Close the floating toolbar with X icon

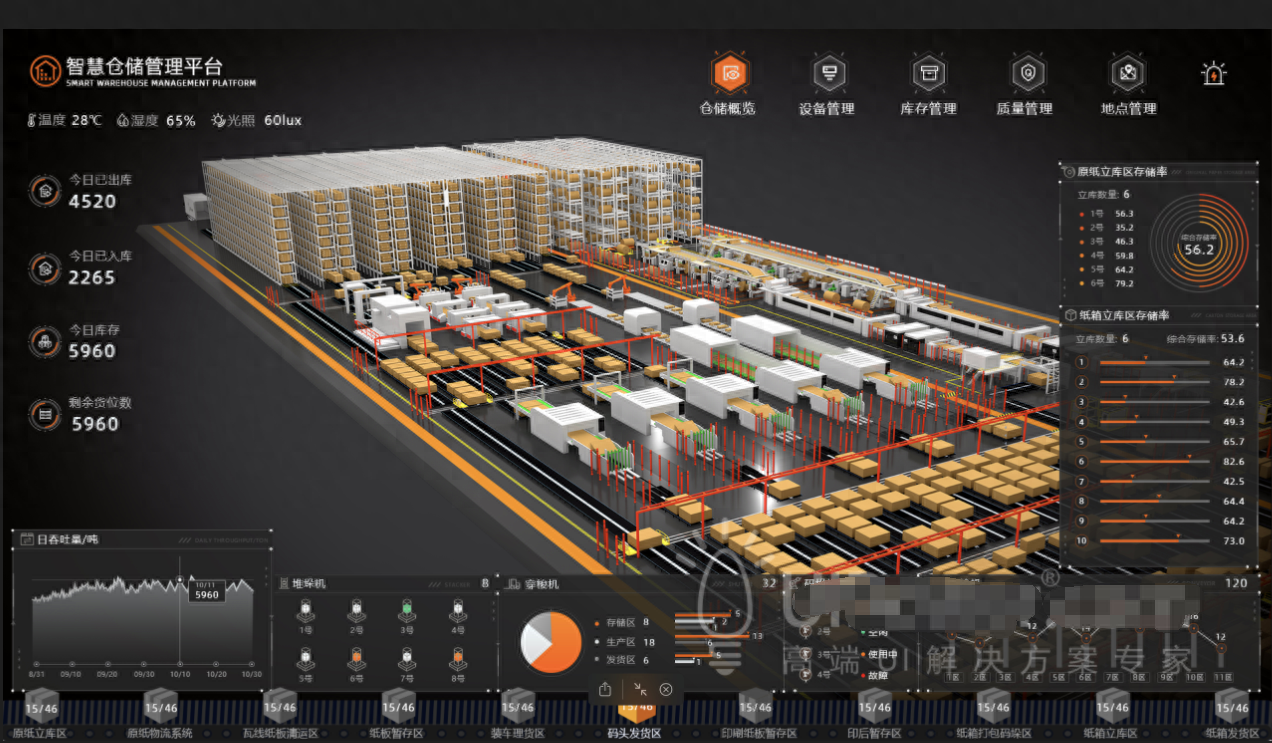666,689
